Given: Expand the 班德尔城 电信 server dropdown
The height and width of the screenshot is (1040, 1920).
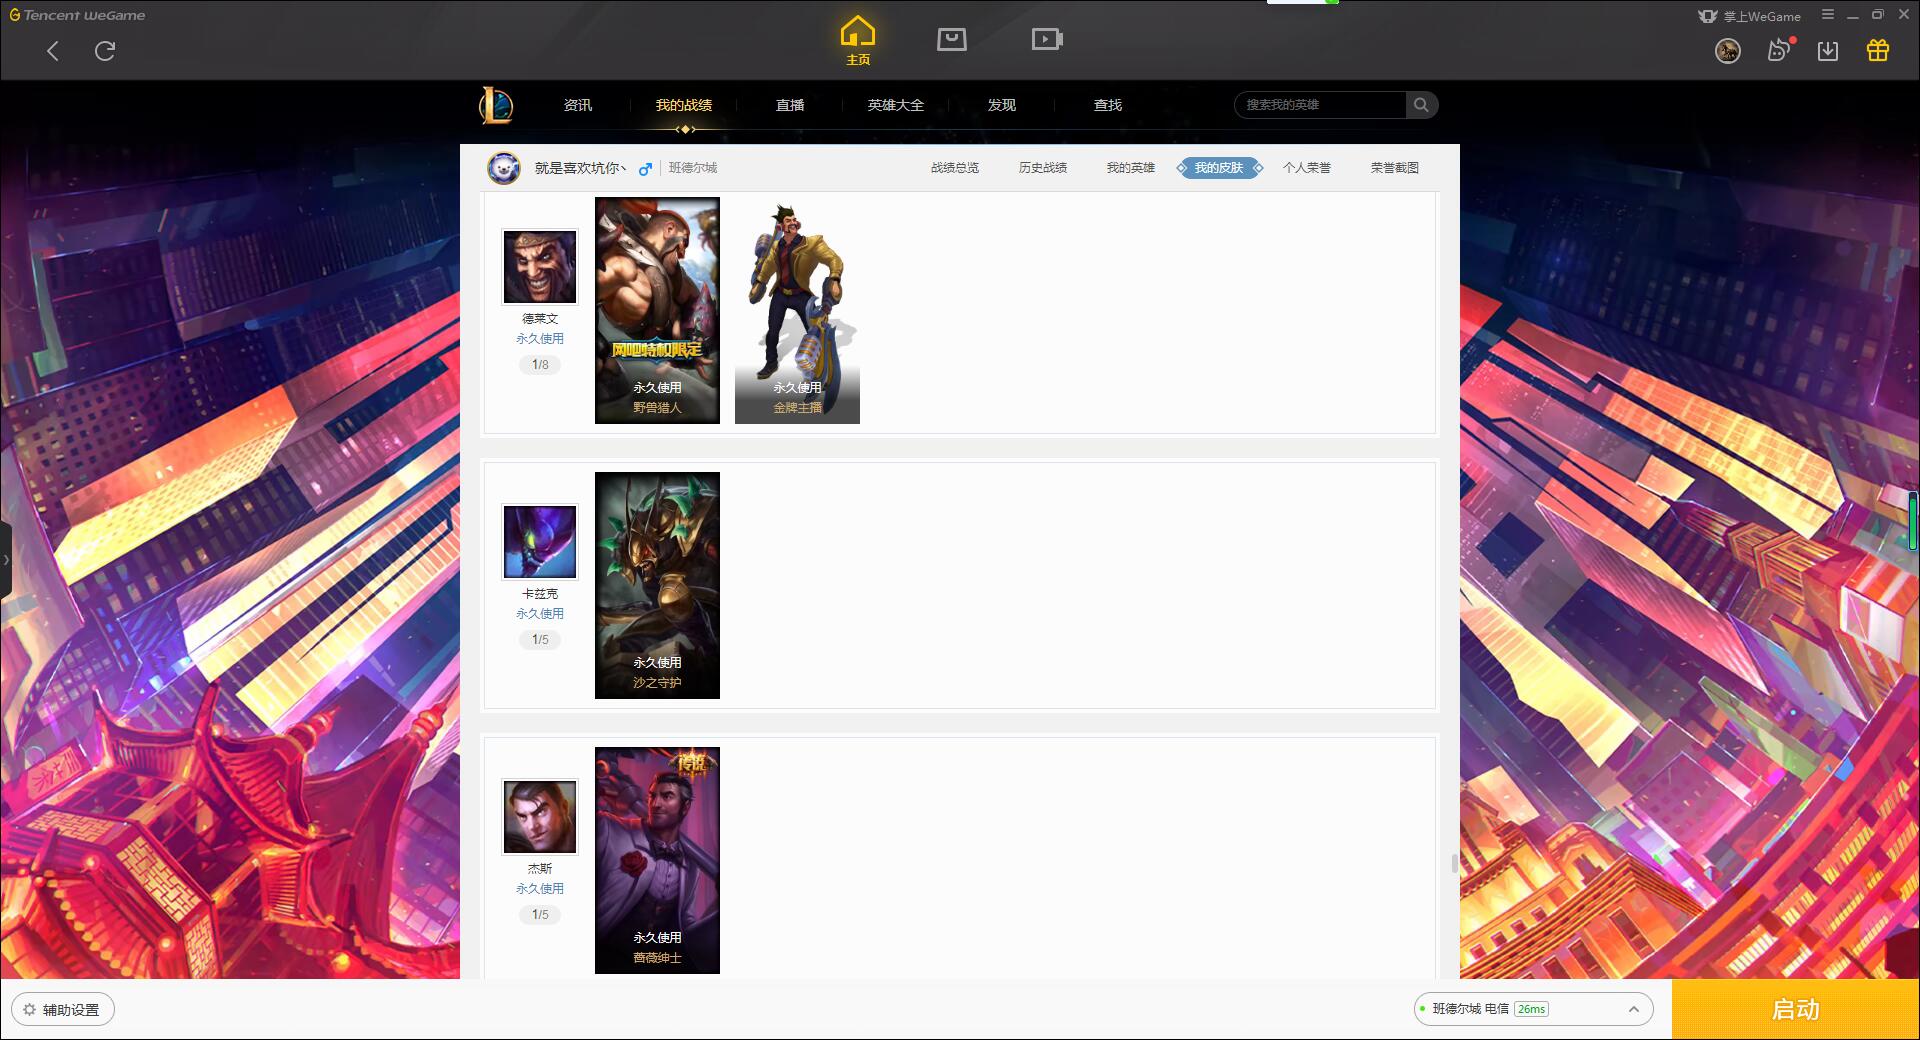Looking at the screenshot, I should click(x=1533, y=1009).
